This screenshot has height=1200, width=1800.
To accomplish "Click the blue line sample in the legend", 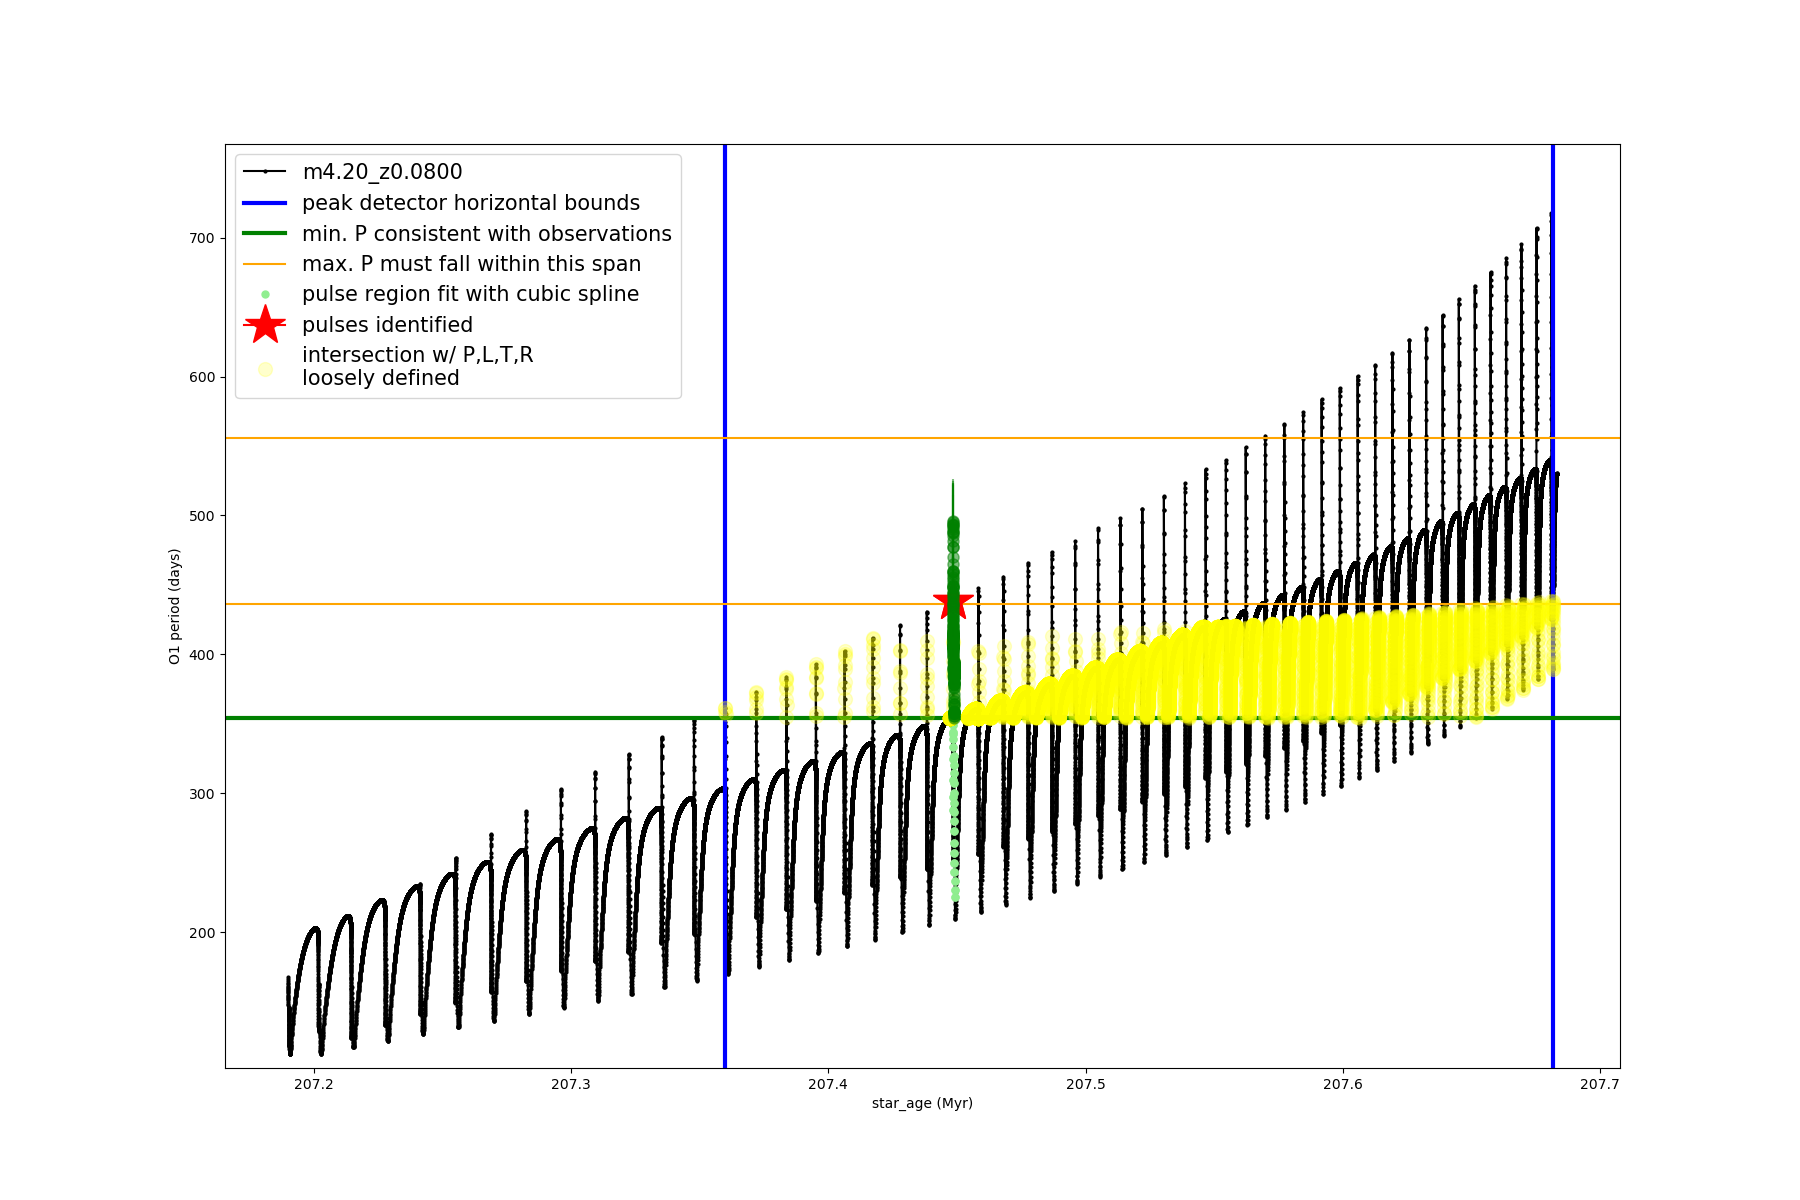I will (265, 203).
